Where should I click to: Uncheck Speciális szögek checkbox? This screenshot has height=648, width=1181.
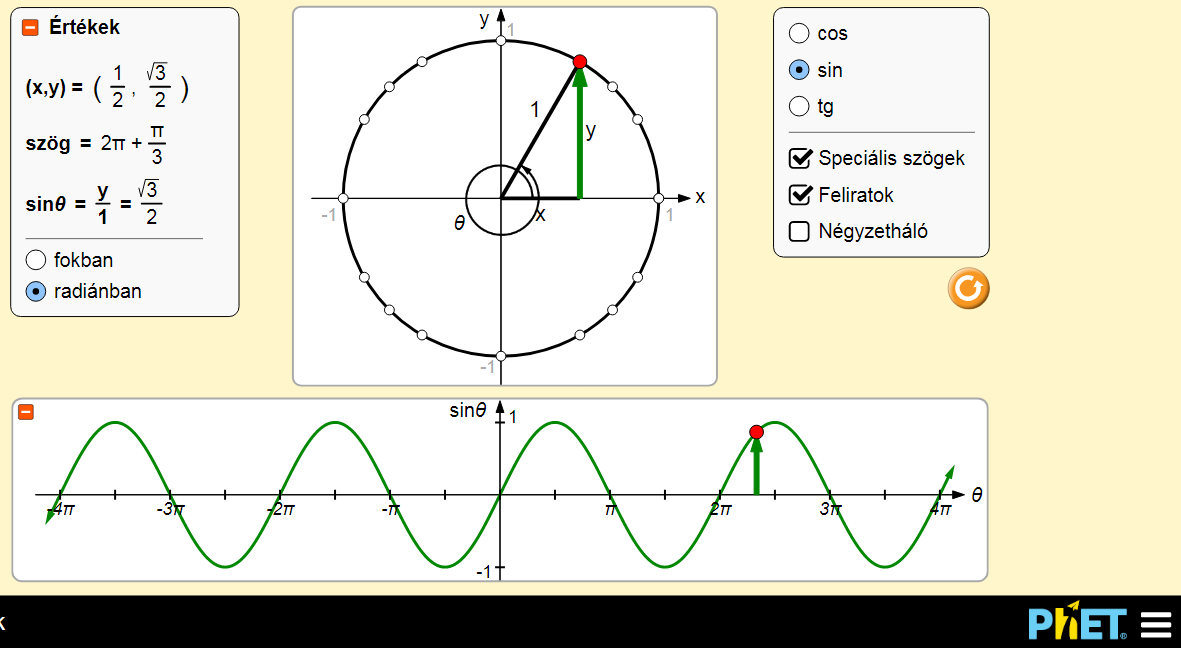(800, 158)
